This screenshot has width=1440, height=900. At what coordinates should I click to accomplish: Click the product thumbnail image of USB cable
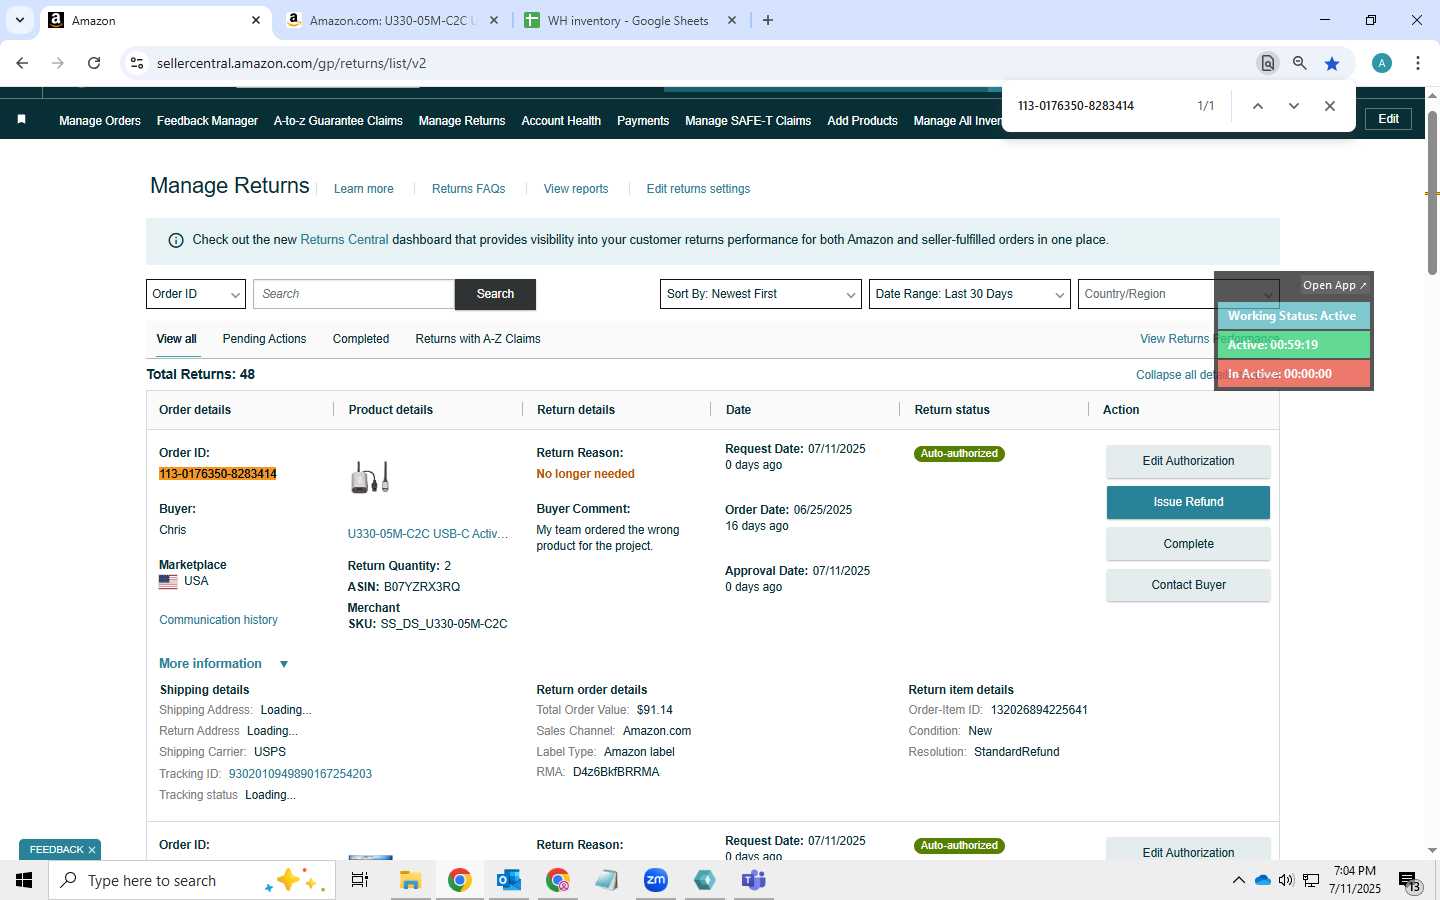point(370,477)
